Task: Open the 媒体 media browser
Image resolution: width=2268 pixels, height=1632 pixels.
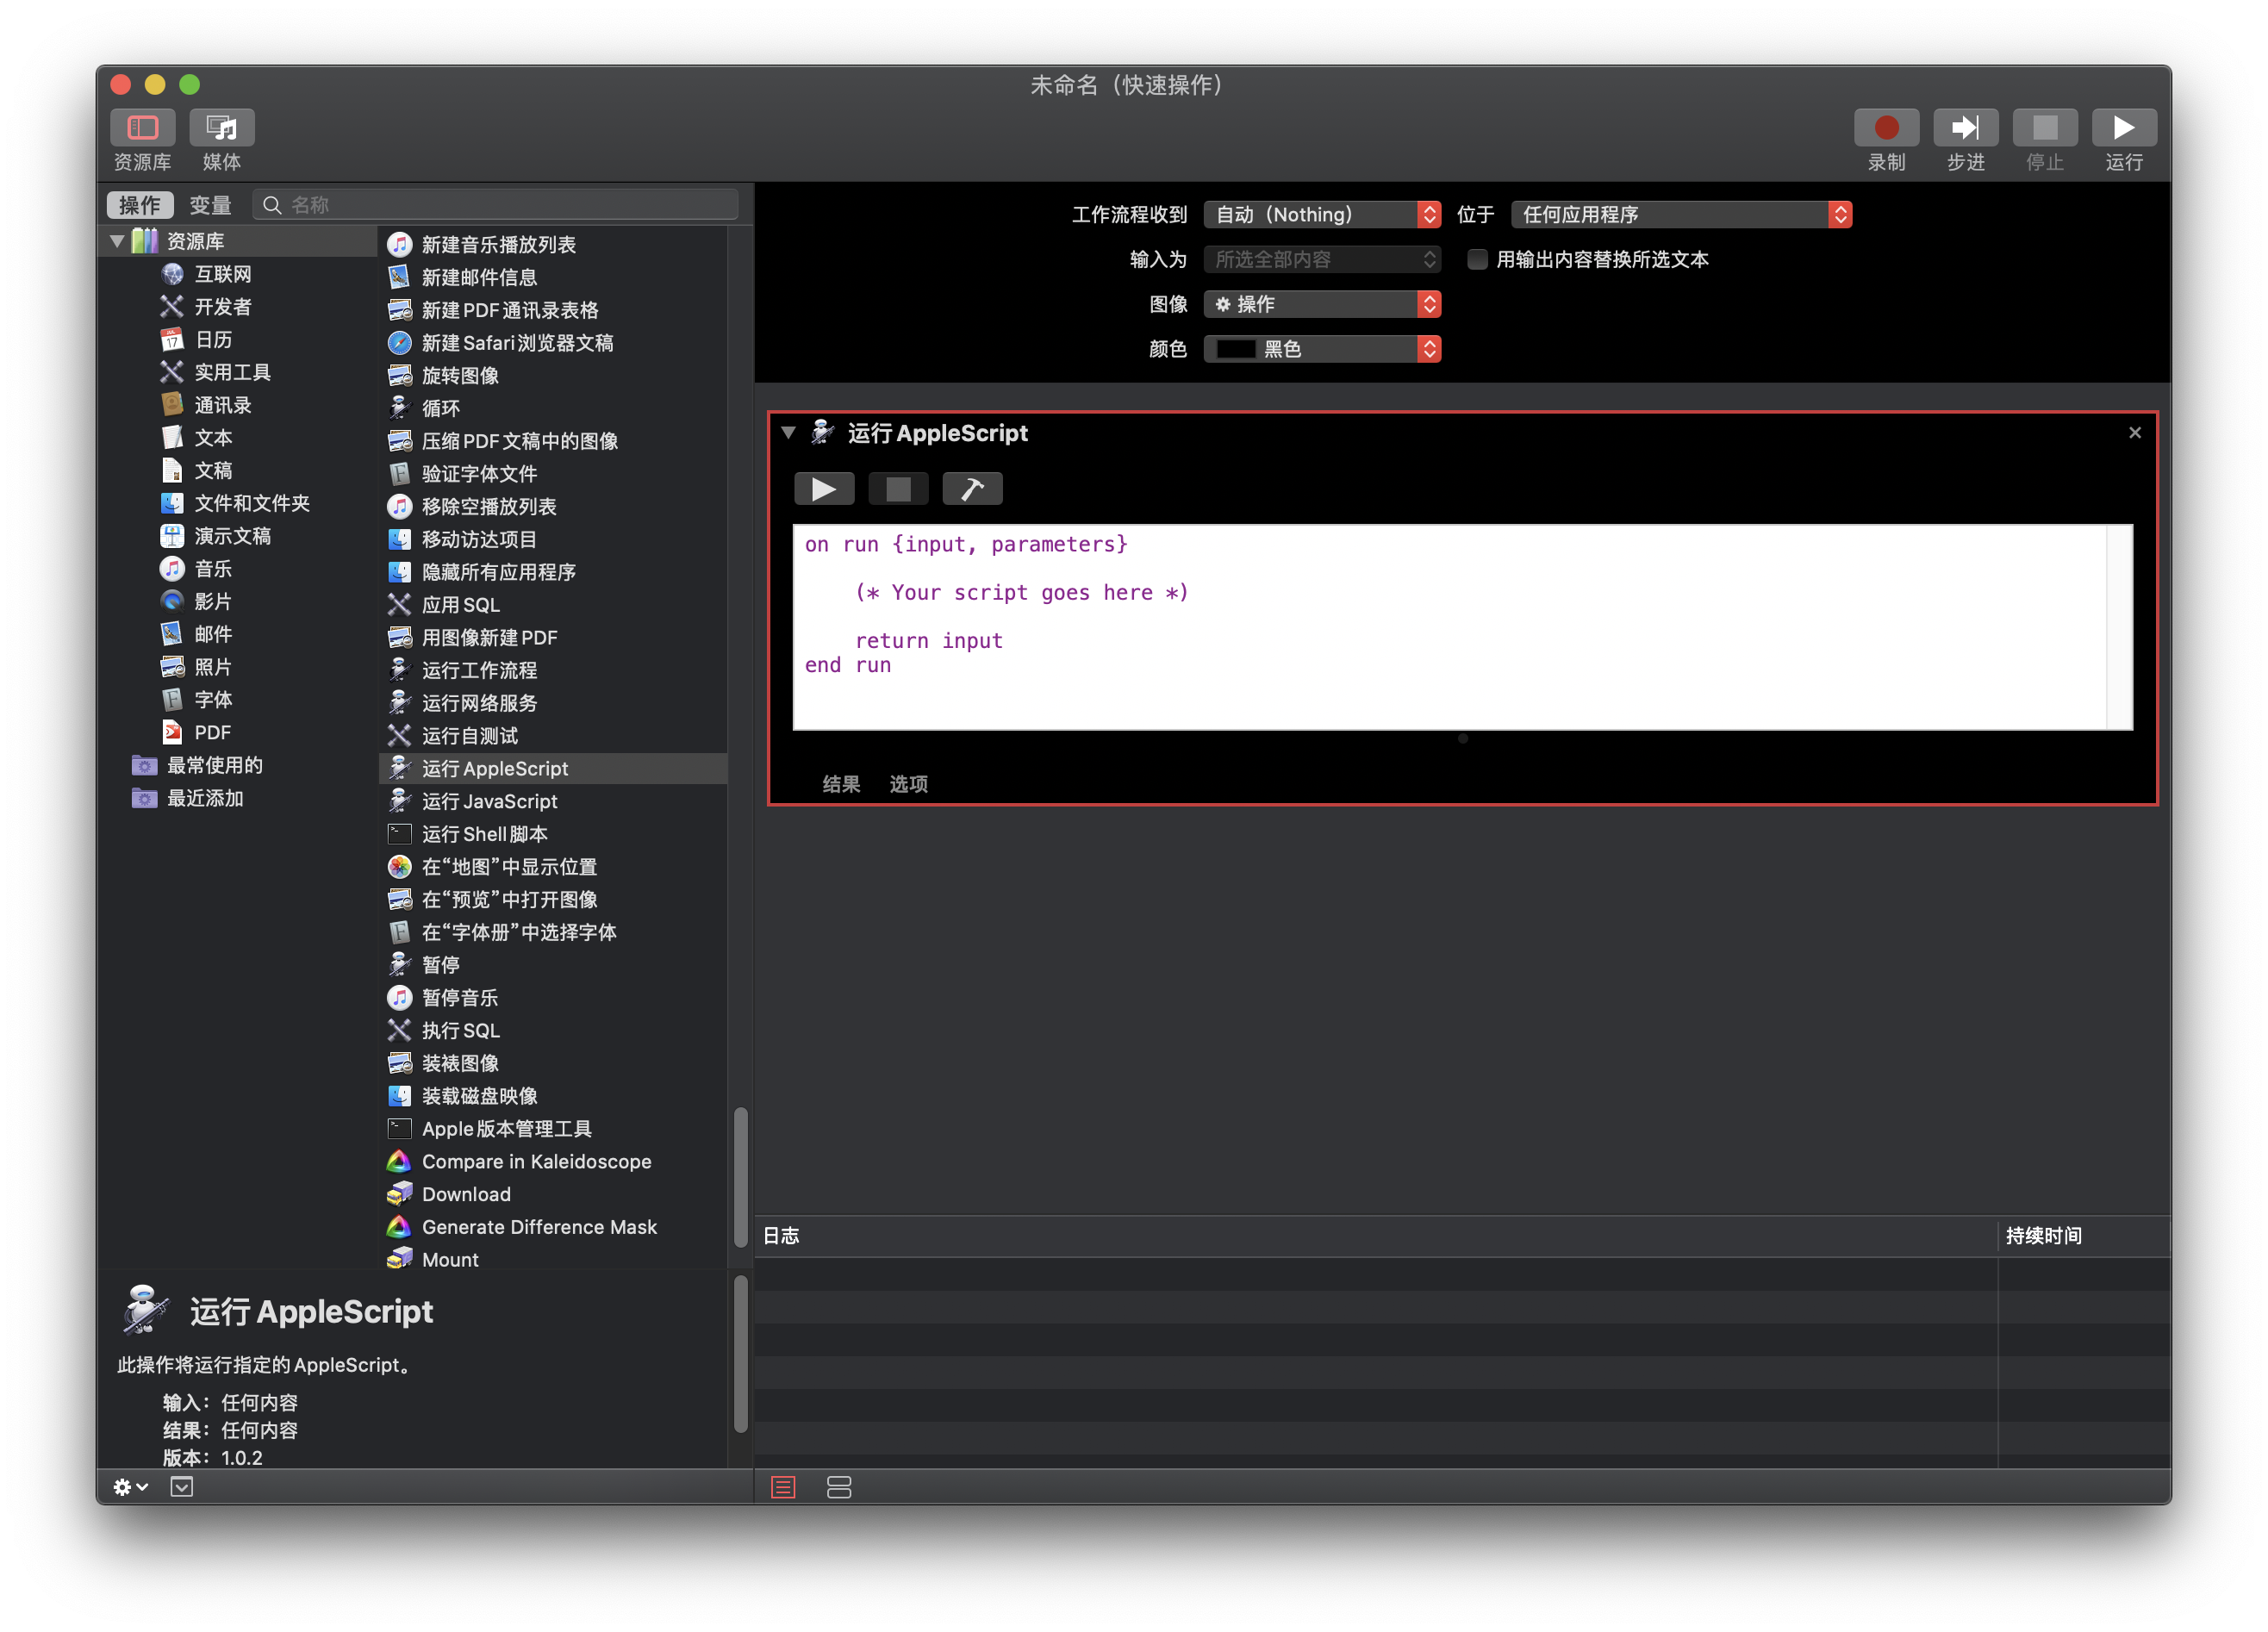Action: (x=221, y=128)
